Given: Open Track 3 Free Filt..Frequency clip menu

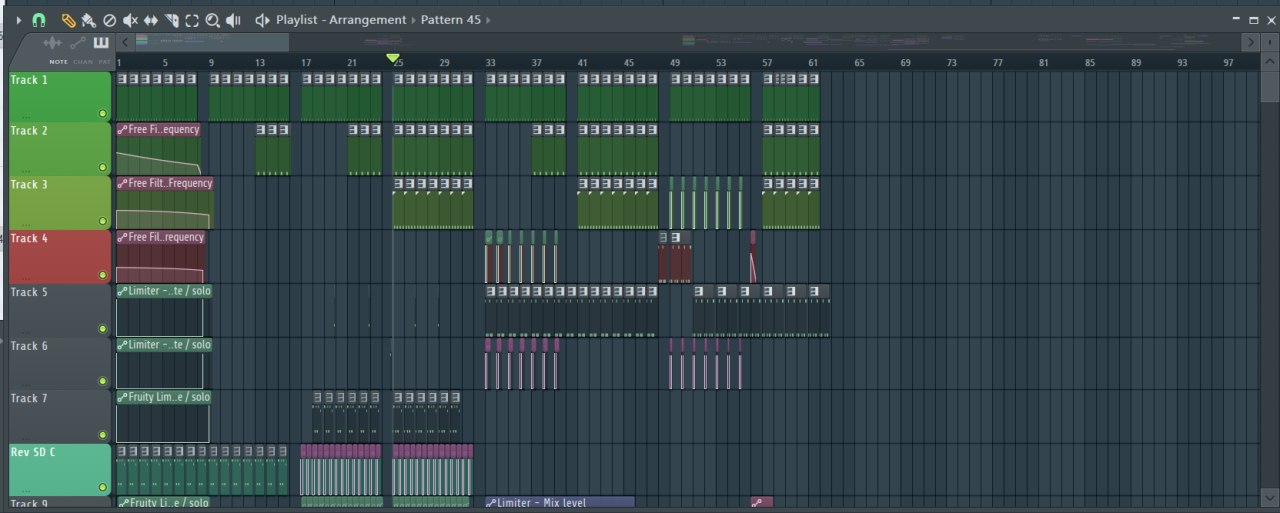Looking at the screenshot, I should pyautogui.click(x=122, y=184).
